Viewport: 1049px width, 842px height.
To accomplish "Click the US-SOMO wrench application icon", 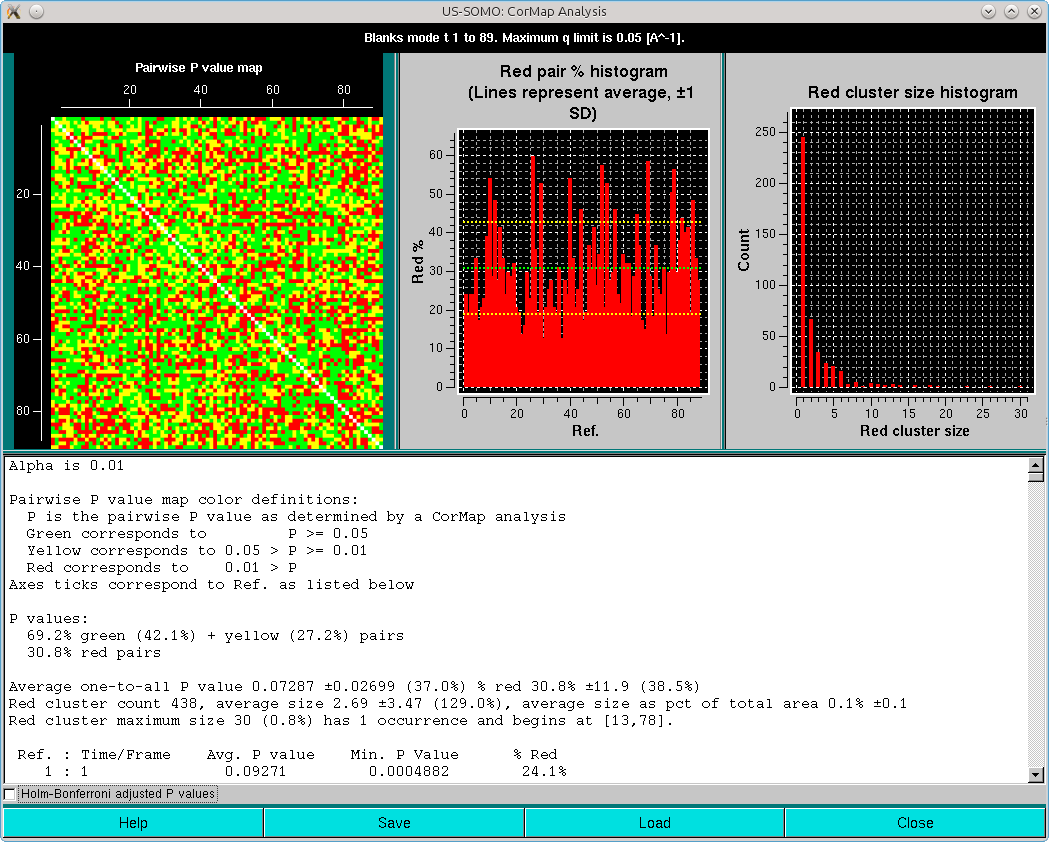I will pos(13,10).
